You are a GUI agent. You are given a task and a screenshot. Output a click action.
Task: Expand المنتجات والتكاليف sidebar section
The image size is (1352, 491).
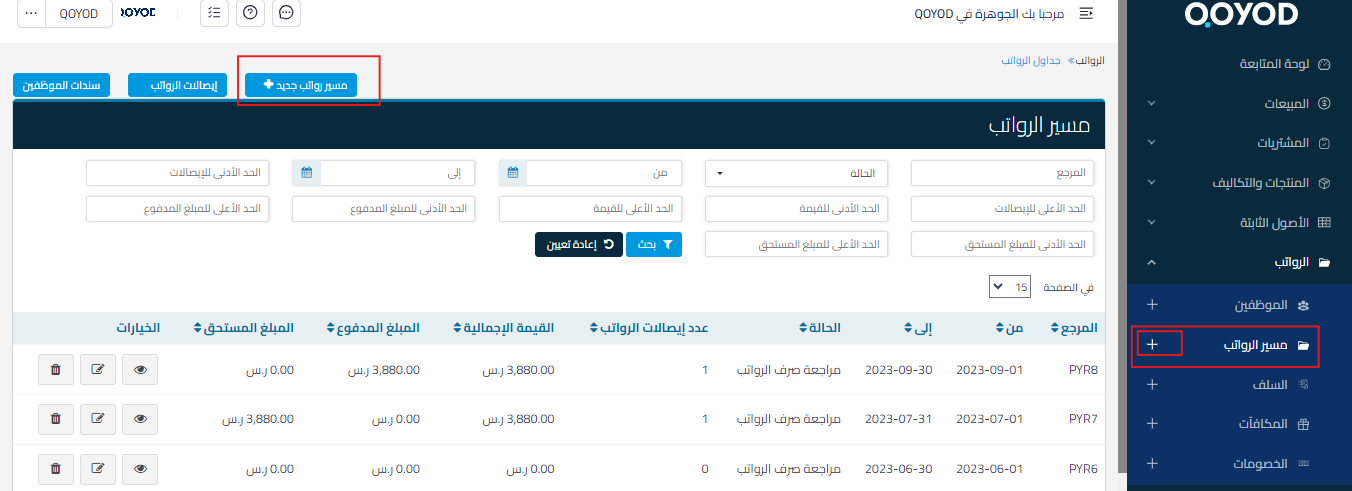click(x=1240, y=183)
